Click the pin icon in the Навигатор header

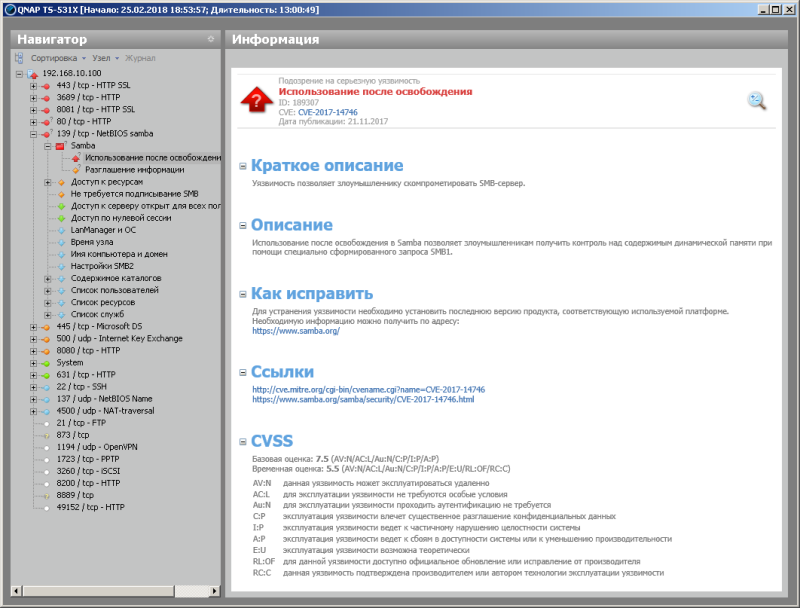[x=211, y=39]
